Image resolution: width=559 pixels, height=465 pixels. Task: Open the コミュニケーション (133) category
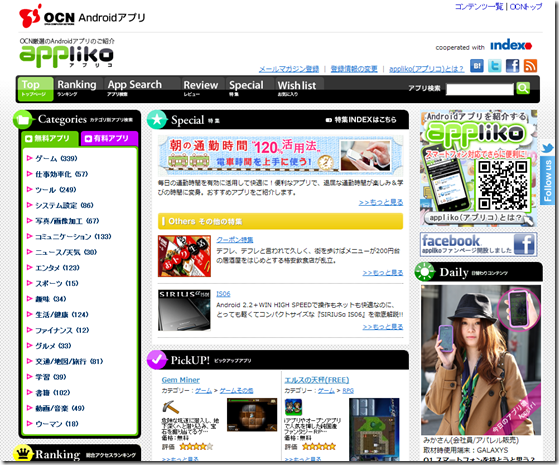[73, 237]
